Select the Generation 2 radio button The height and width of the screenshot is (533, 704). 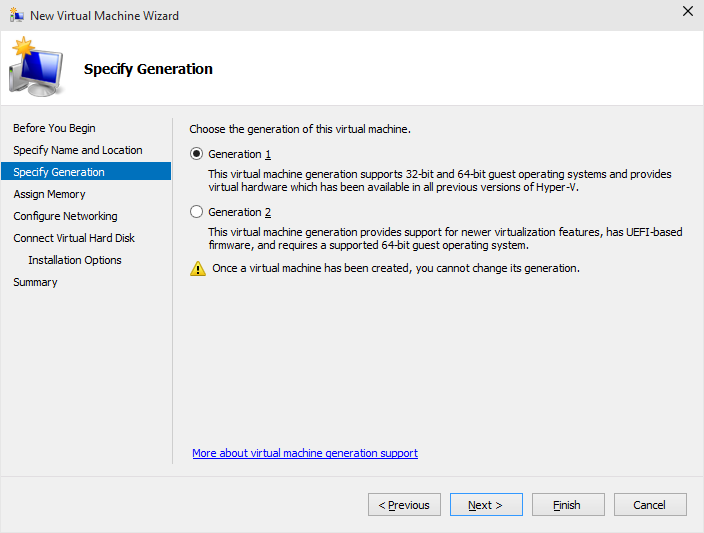click(196, 212)
